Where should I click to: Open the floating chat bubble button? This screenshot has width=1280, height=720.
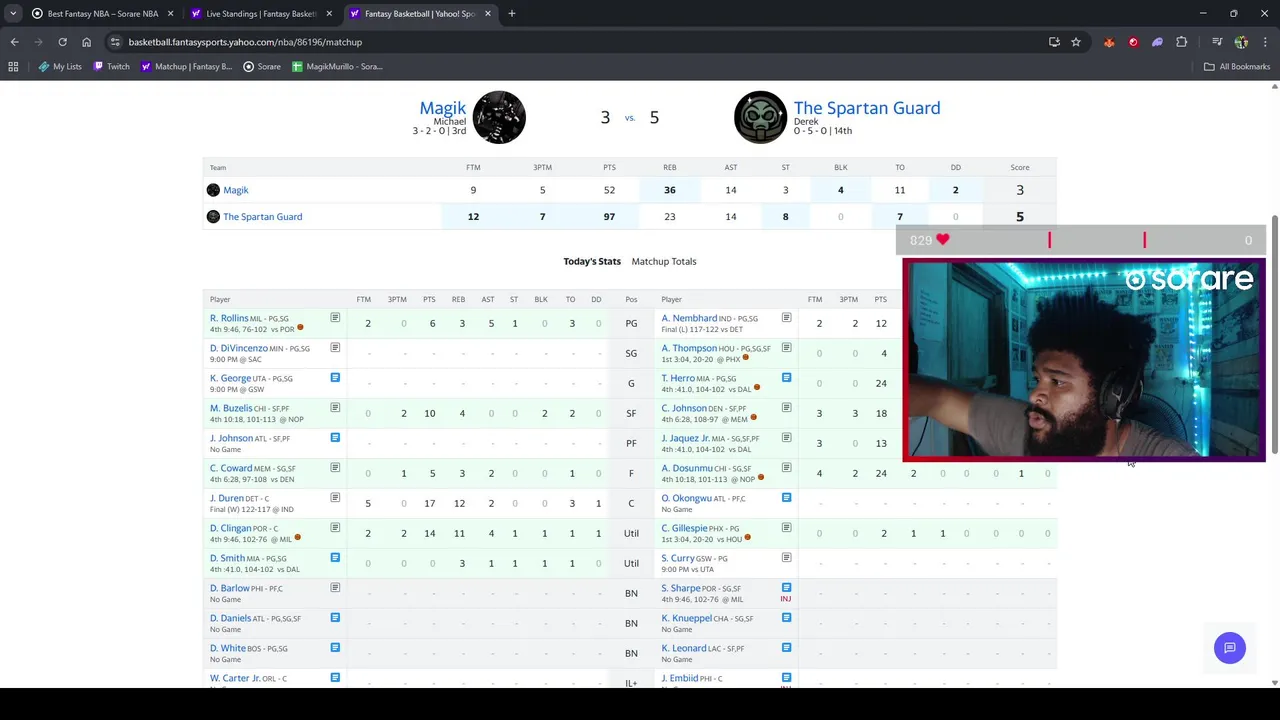(1230, 647)
